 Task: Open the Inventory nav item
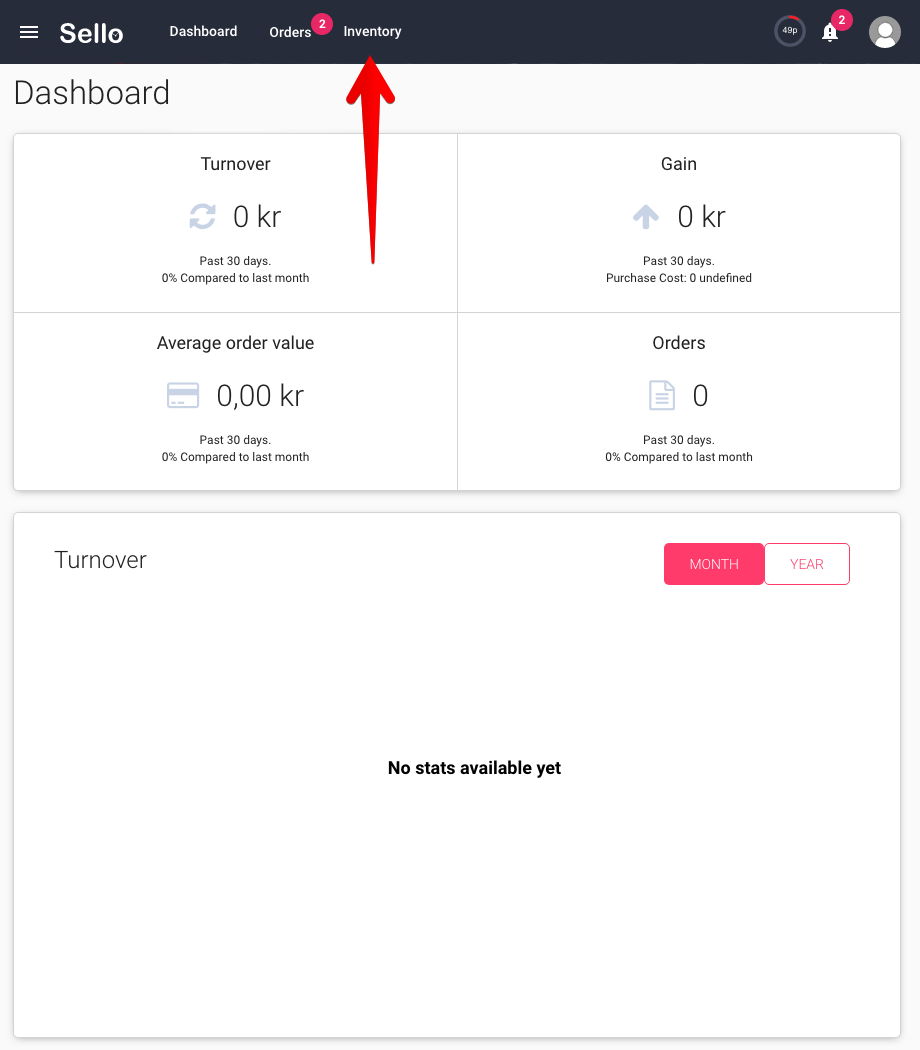(372, 31)
